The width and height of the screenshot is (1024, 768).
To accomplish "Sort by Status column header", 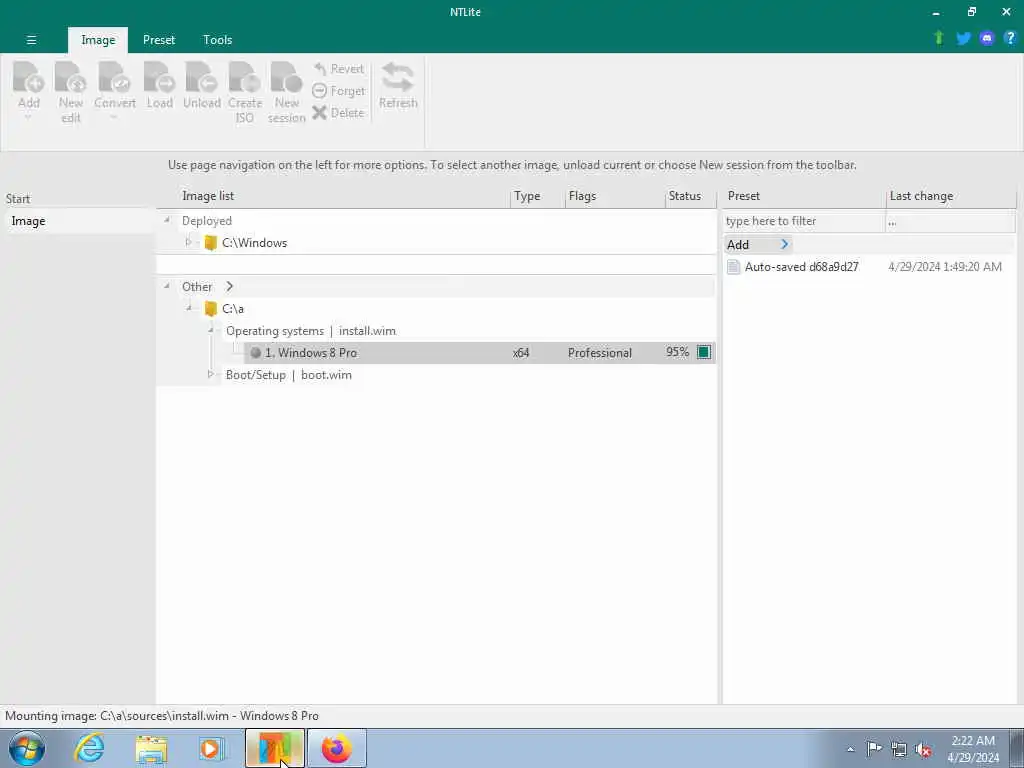I will coord(684,196).
